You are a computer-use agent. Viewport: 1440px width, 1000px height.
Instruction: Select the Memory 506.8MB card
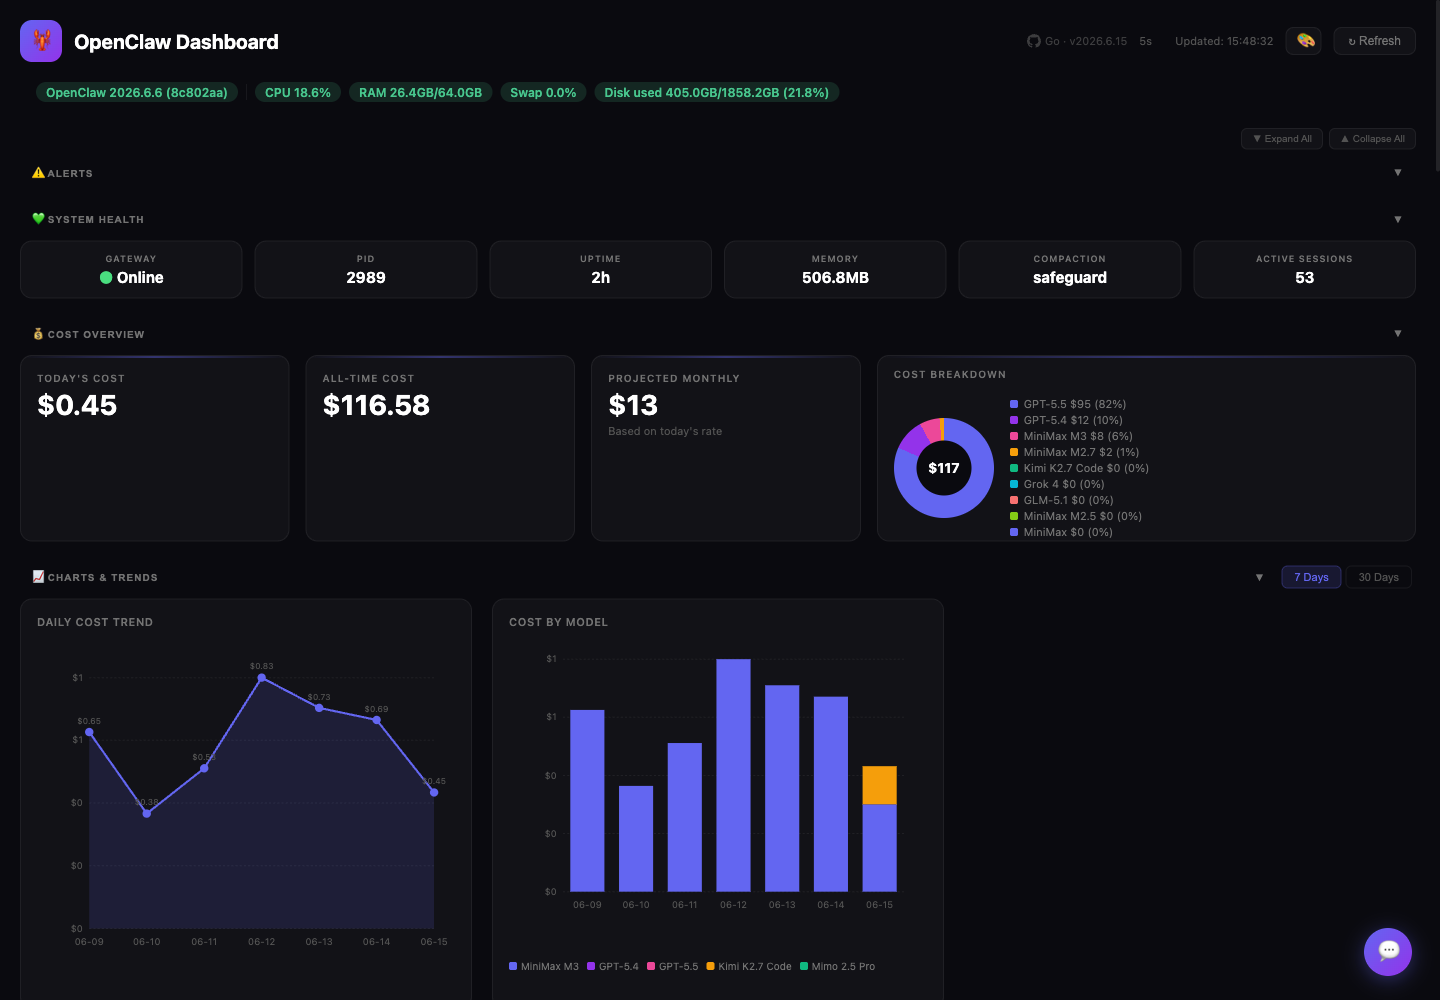pyautogui.click(x=835, y=269)
